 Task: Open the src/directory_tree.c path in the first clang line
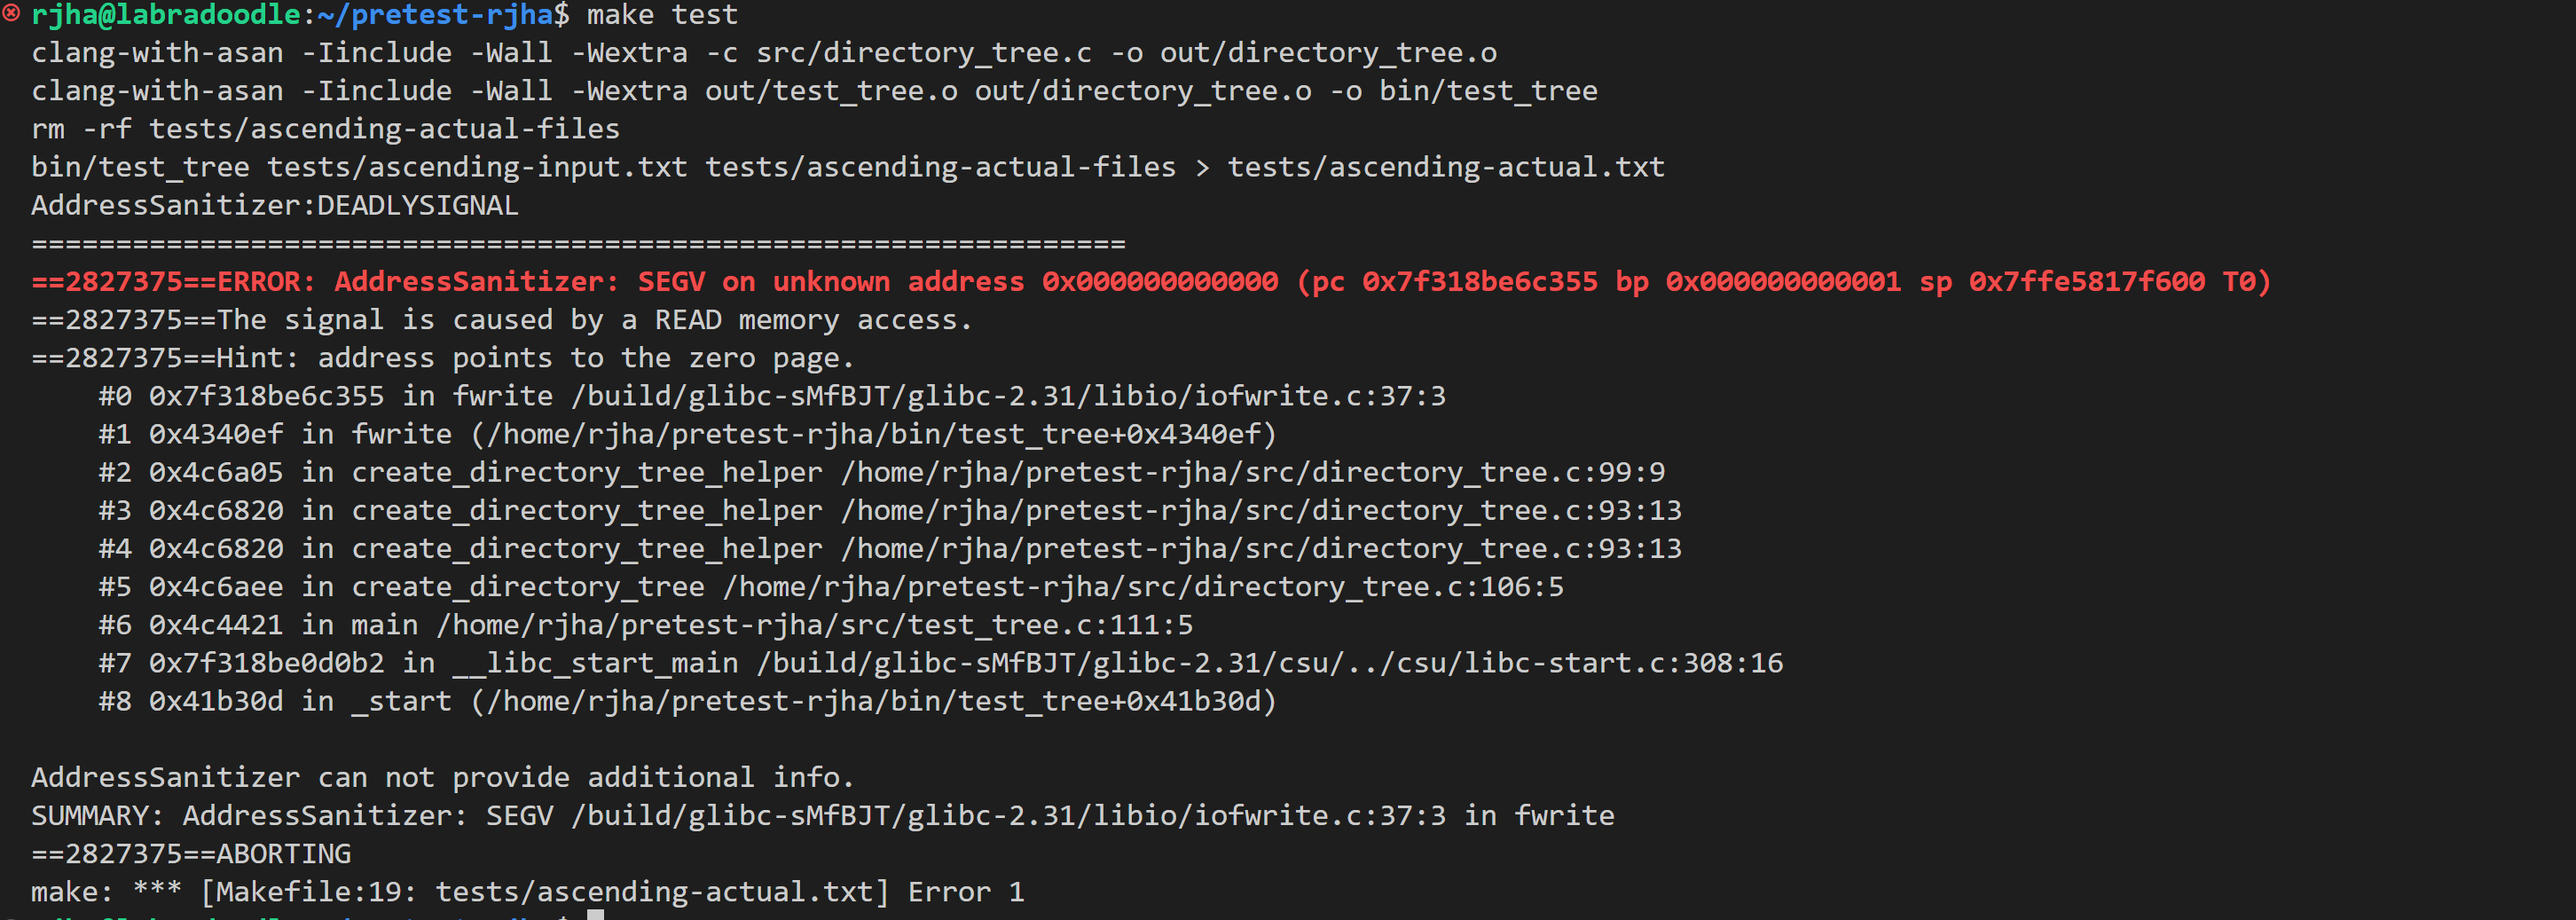click(923, 53)
